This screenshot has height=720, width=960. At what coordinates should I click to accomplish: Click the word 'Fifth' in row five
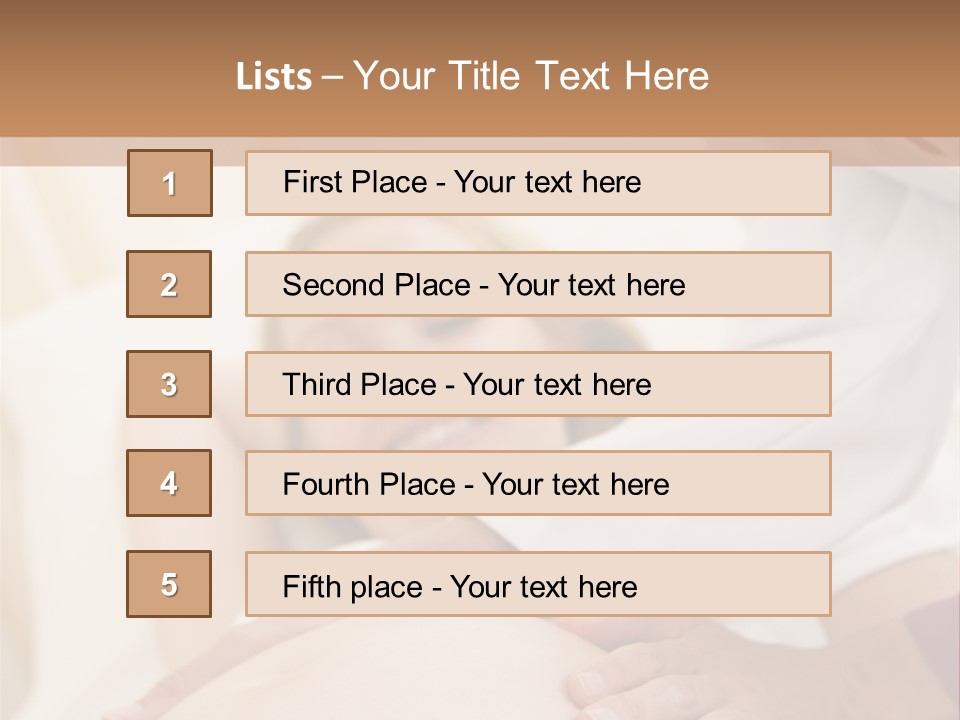(309, 586)
